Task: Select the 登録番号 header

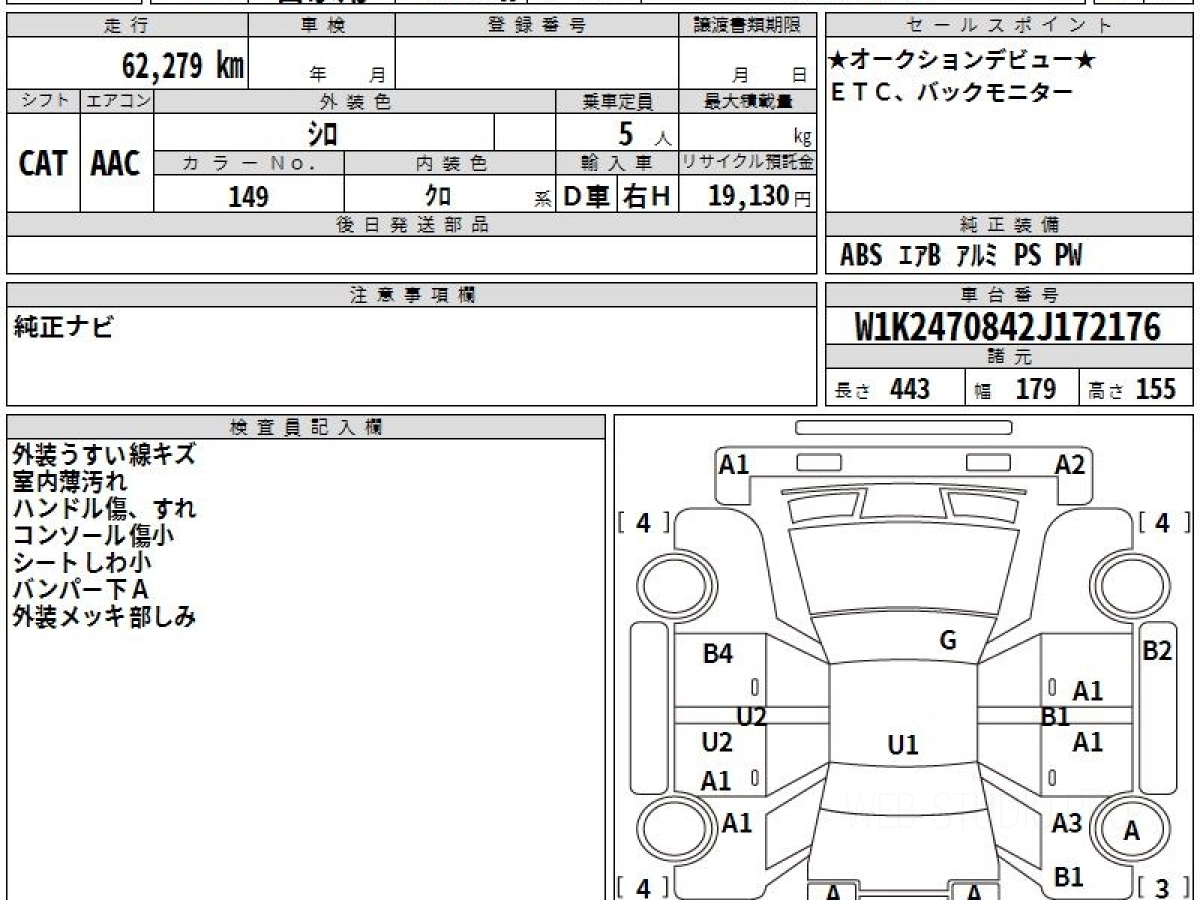Action: point(537,26)
